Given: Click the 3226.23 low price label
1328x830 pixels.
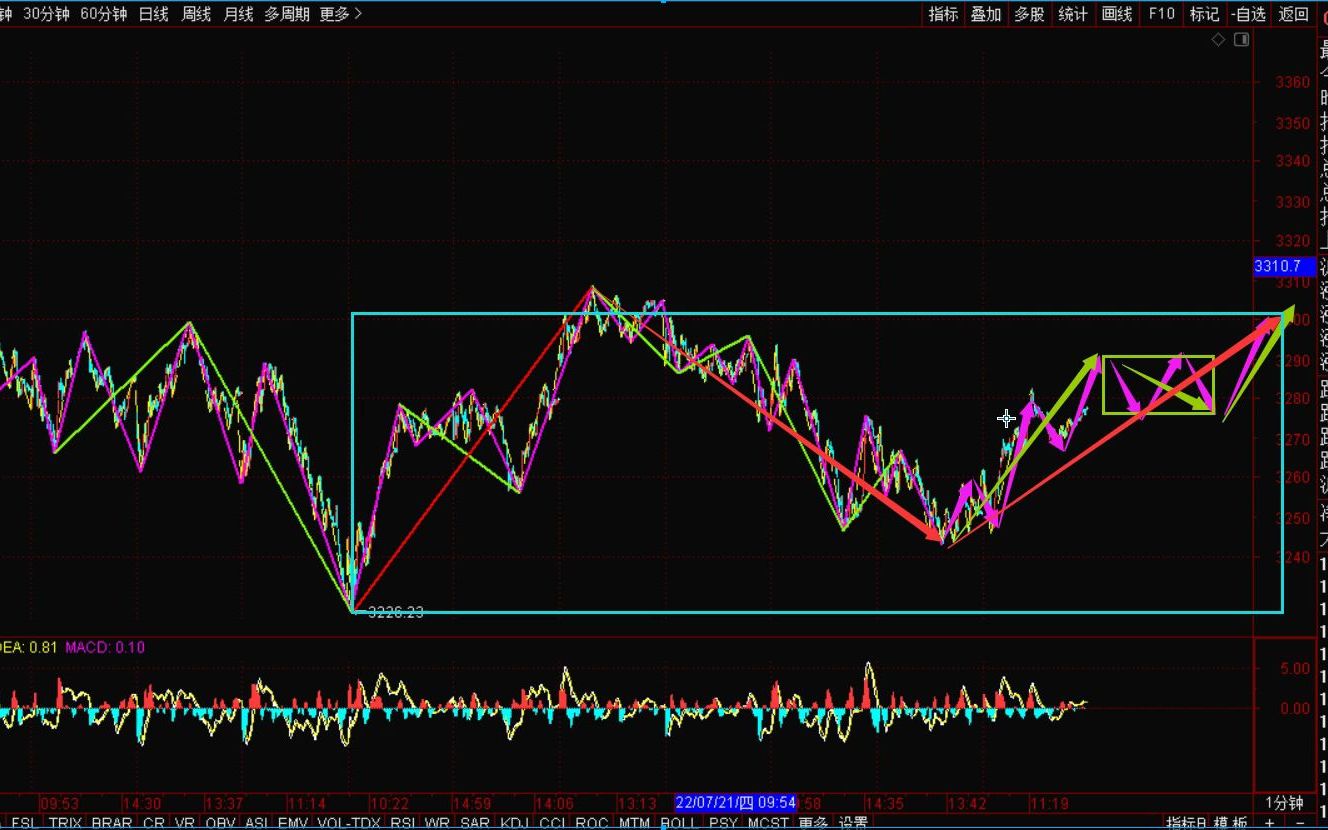Looking at the screenshot, I should click(395, 612).
